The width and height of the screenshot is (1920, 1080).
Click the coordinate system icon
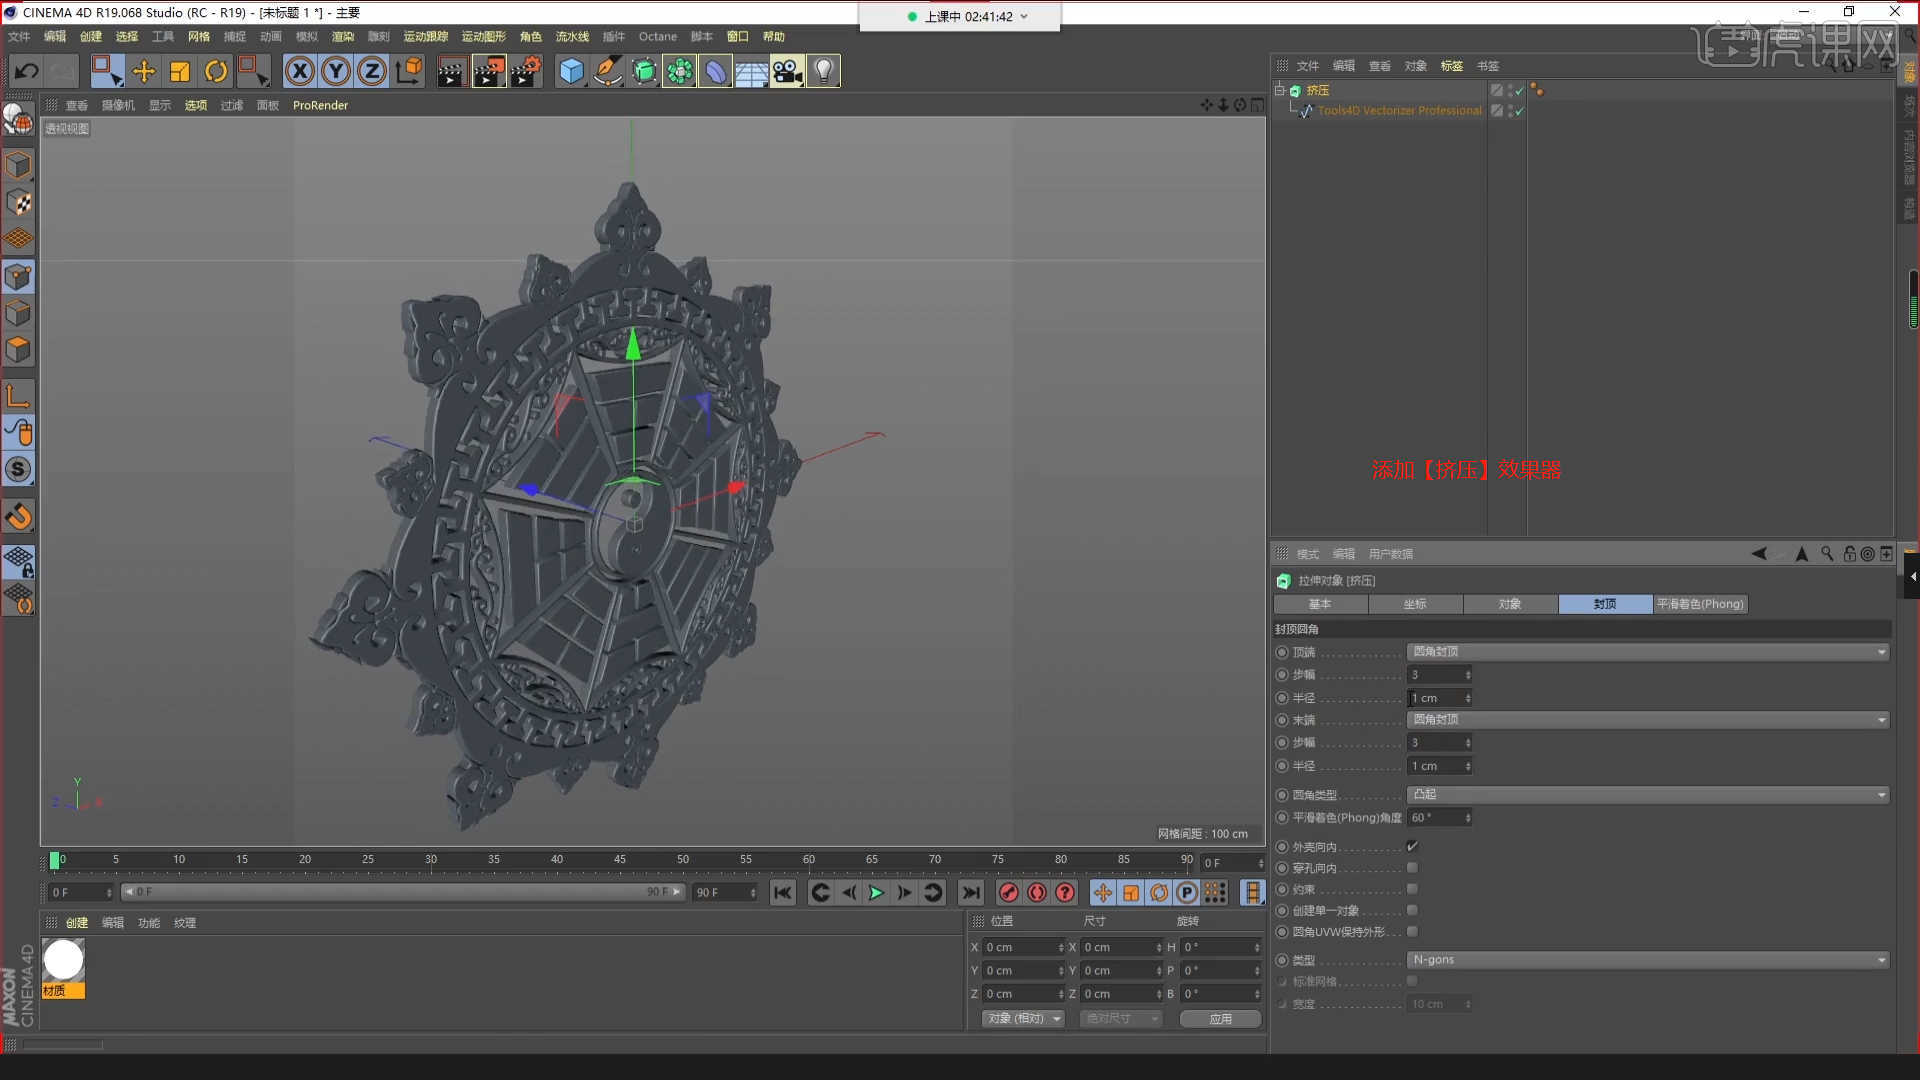point(409,71)
